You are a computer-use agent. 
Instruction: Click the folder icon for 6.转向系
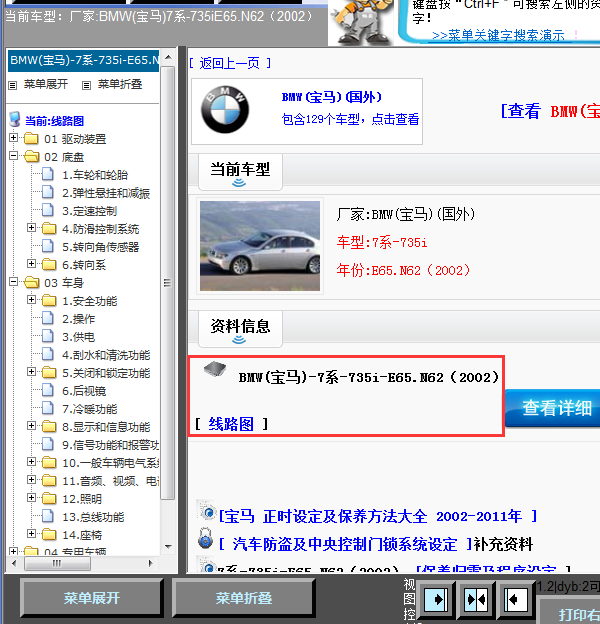click(x=49, y=264)
